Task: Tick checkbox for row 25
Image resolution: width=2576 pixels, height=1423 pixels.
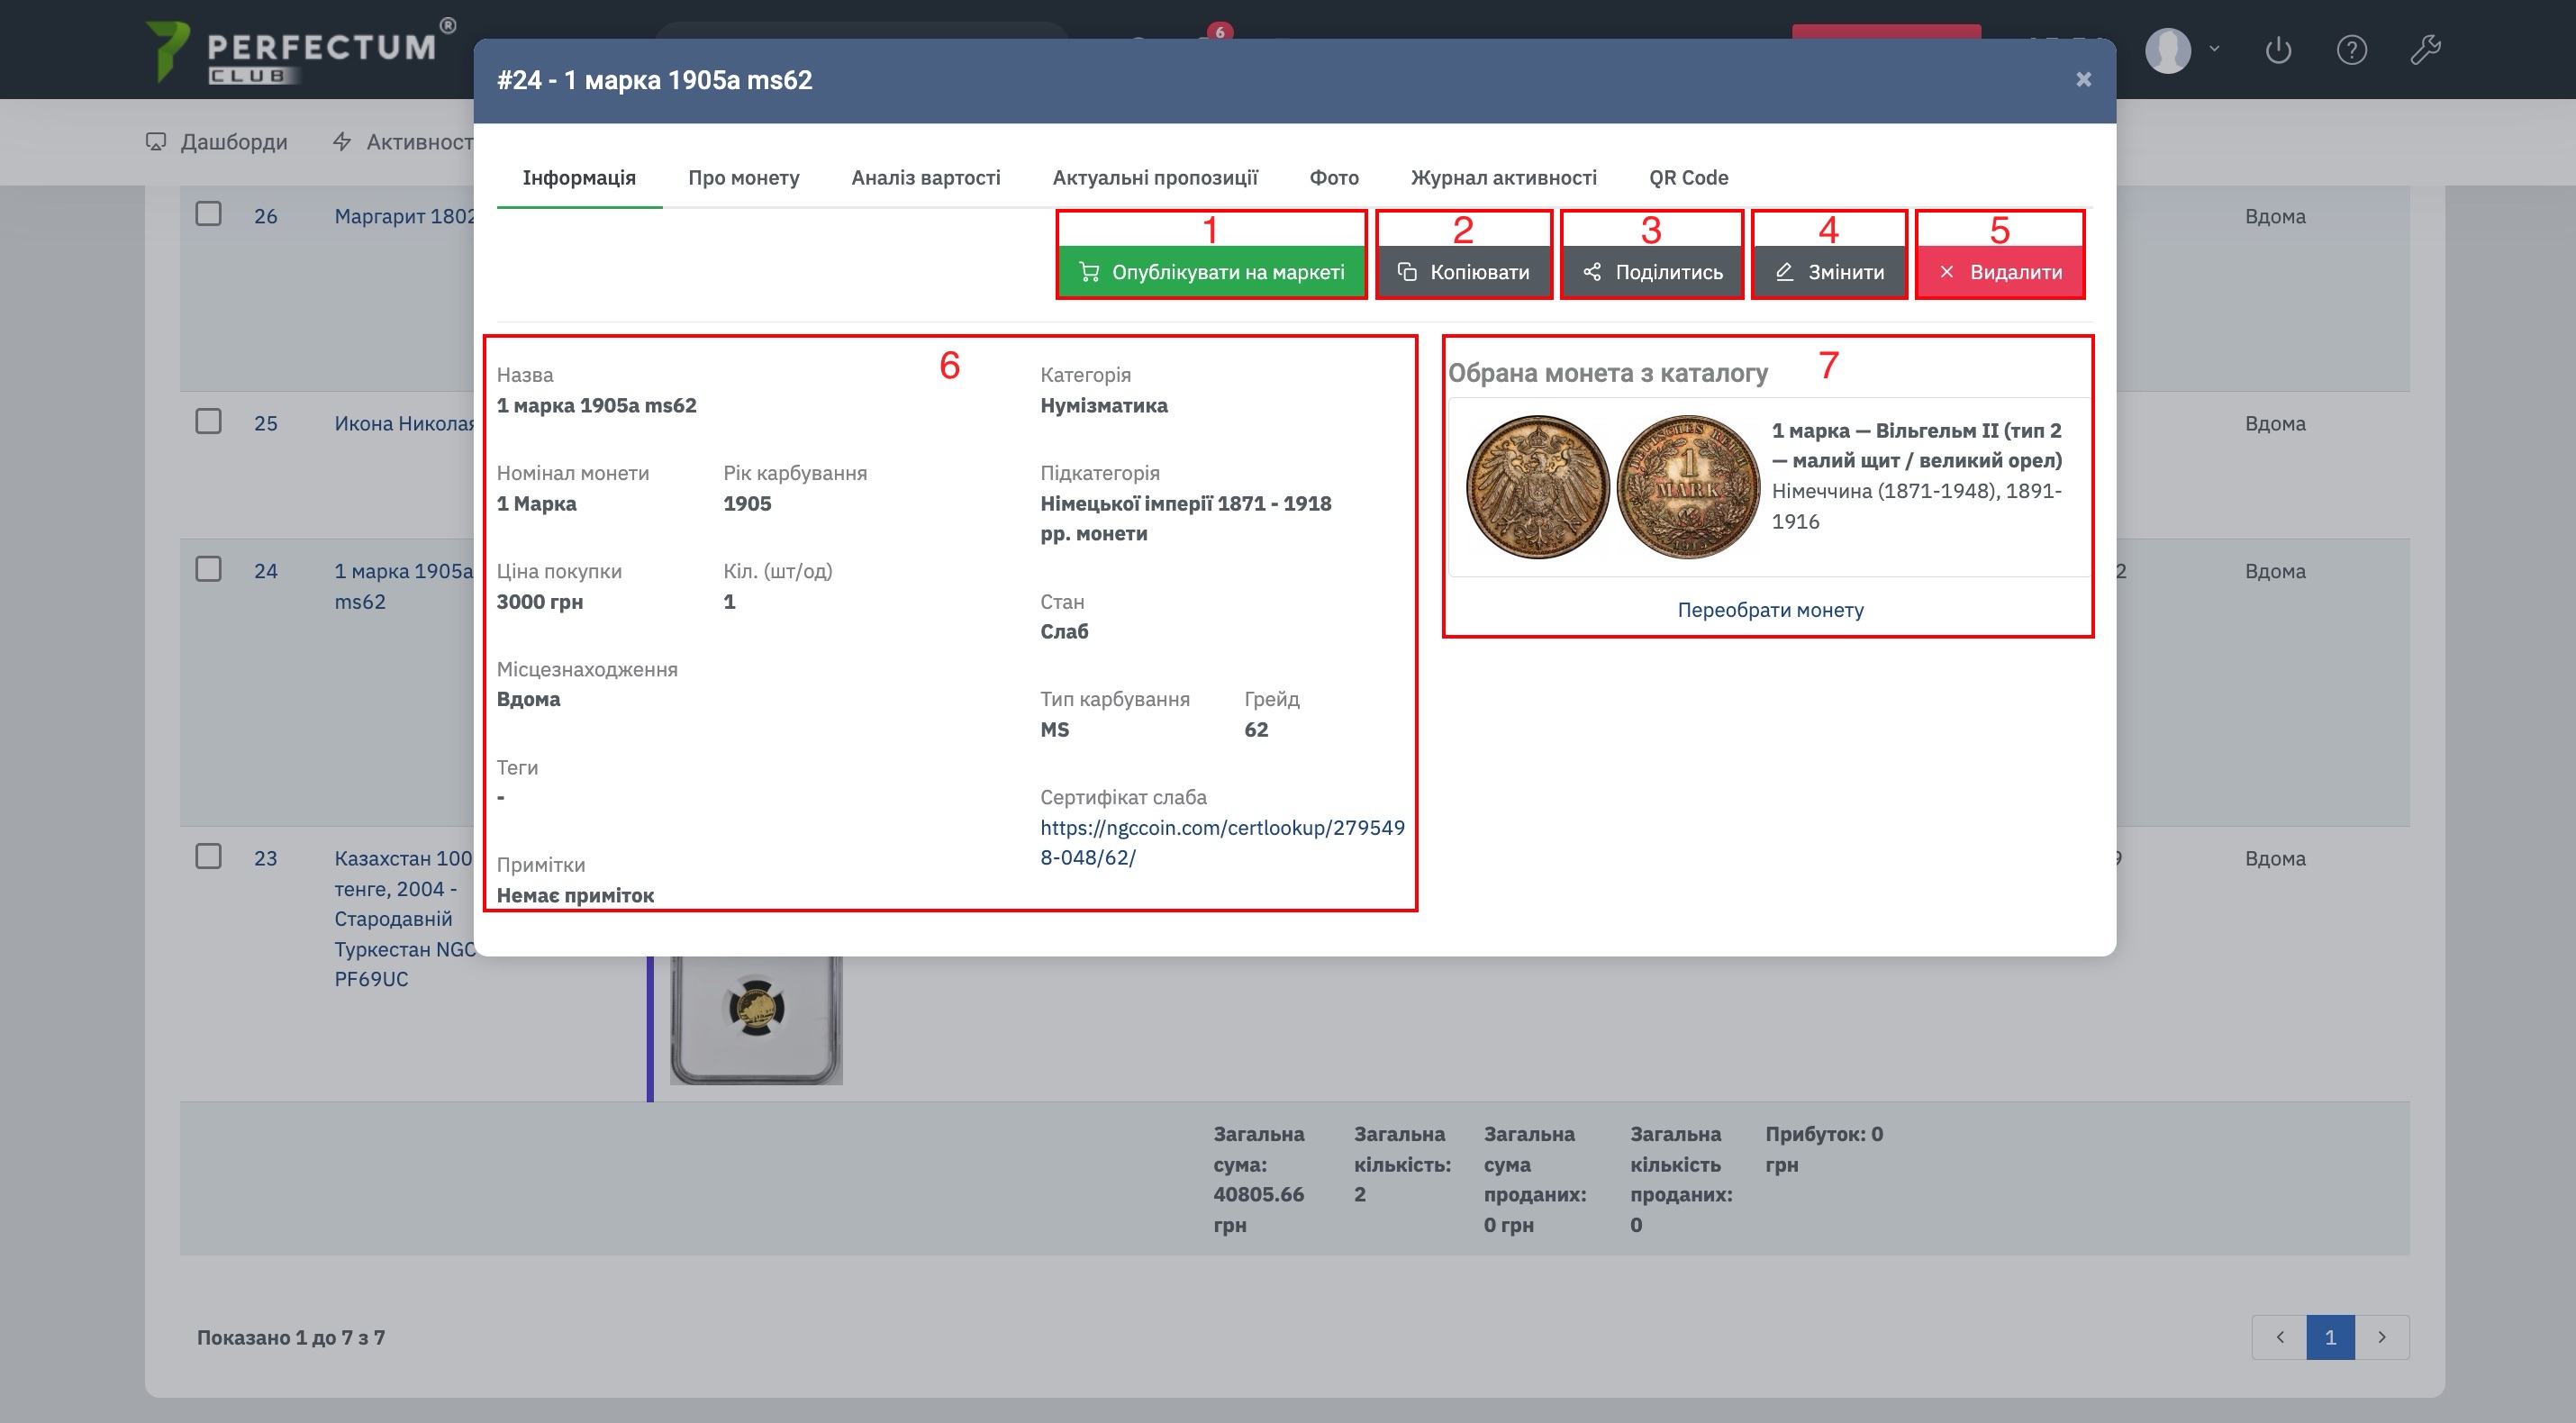Action: point(208,421)
